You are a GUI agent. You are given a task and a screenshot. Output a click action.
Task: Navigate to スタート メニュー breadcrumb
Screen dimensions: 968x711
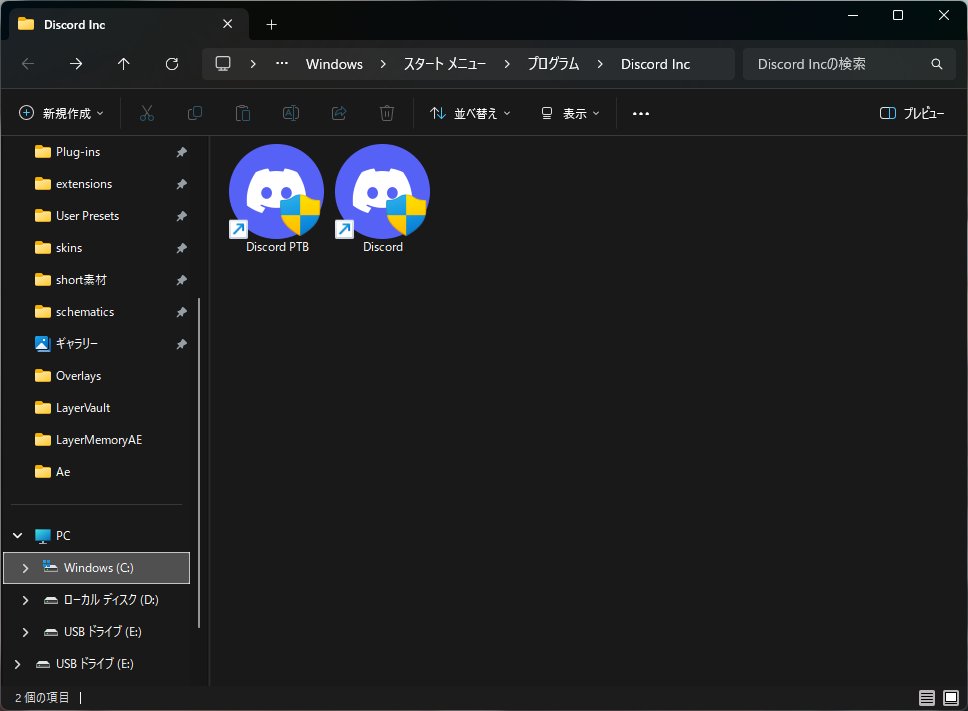tap(444, 64)
